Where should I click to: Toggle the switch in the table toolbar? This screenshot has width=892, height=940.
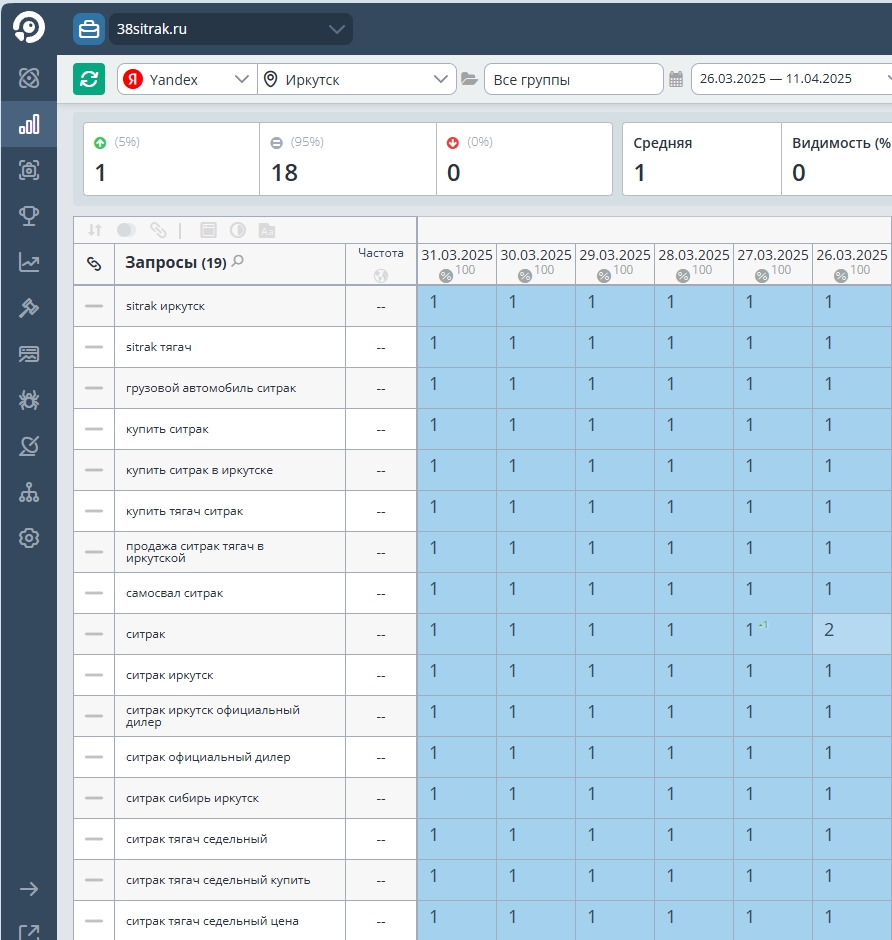pyautogui.click(x=126, y=230)
